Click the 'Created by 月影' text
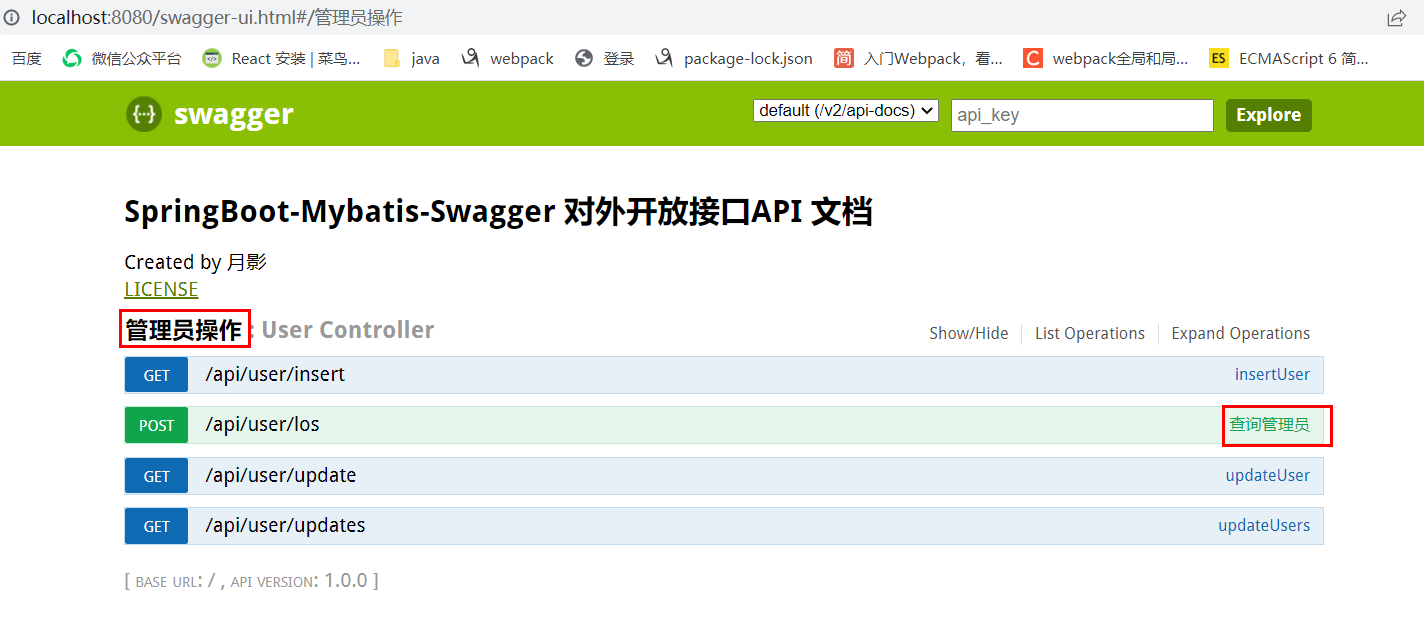 (195, 262)
